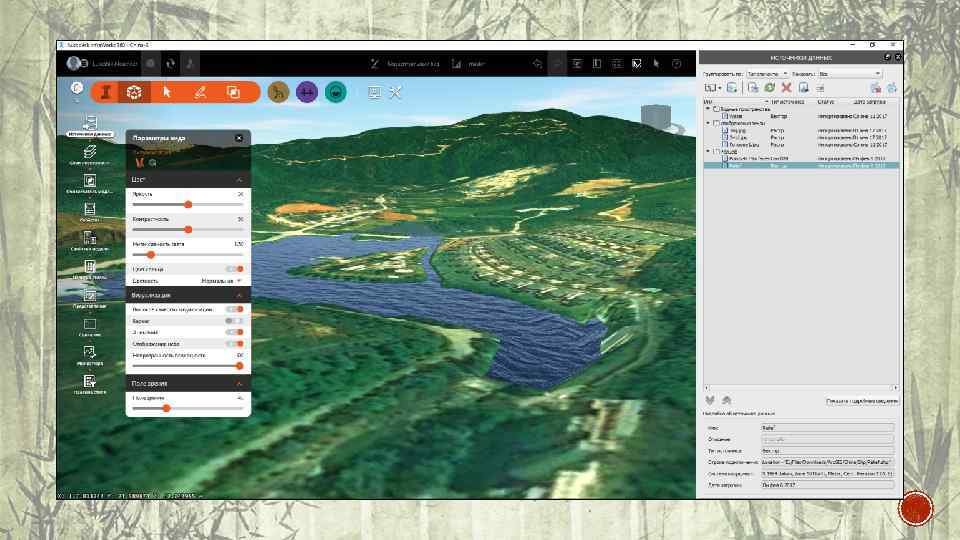Toggle the switch above the Нормальная dropdown

coord(234,269)
